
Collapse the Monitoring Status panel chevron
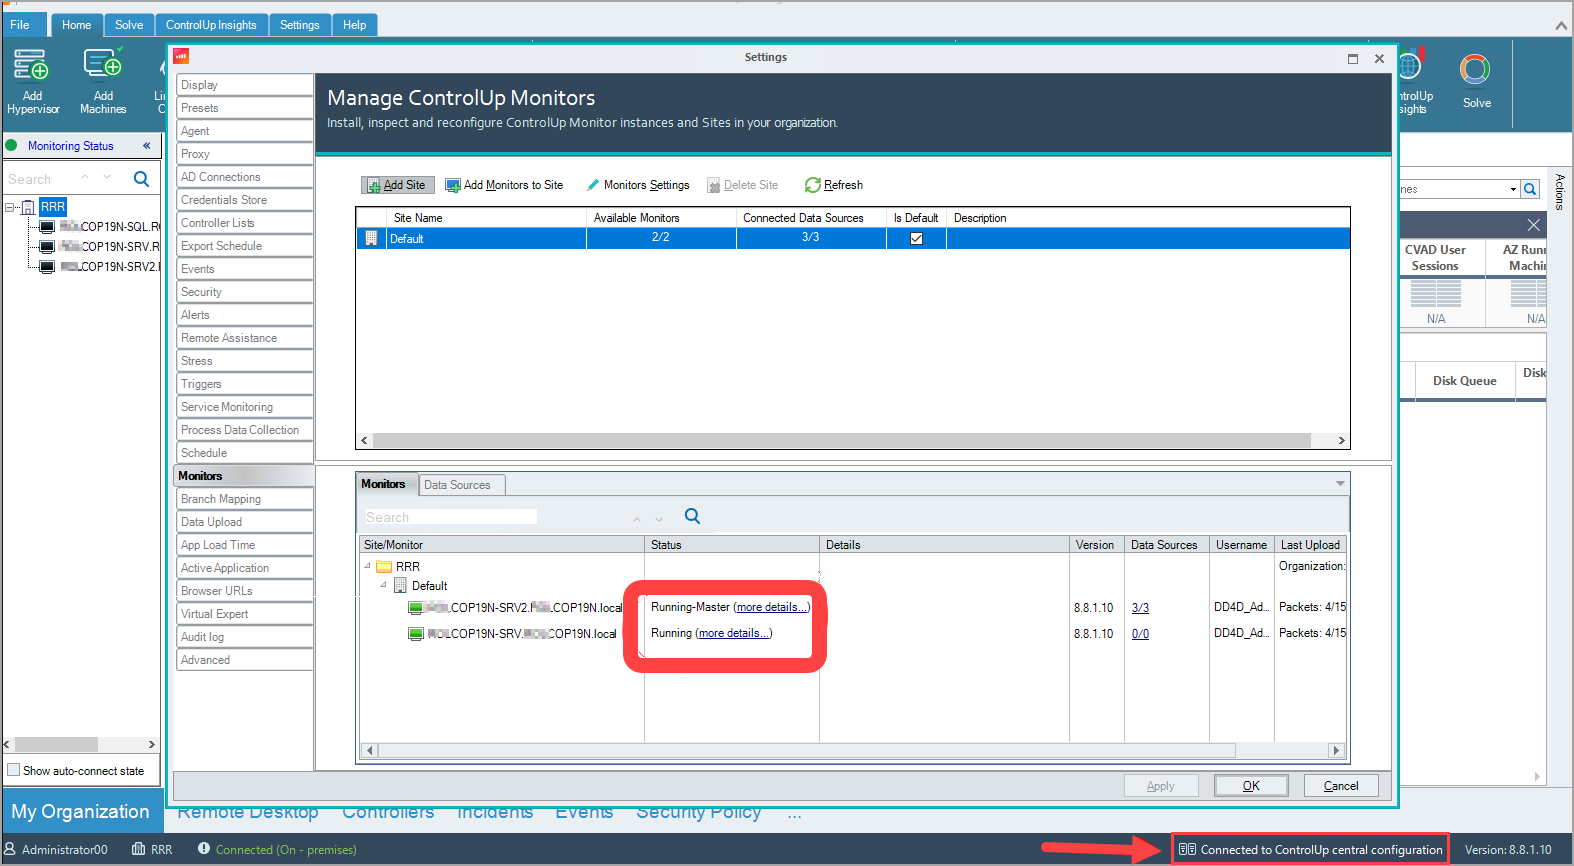(x=146, y=146)
